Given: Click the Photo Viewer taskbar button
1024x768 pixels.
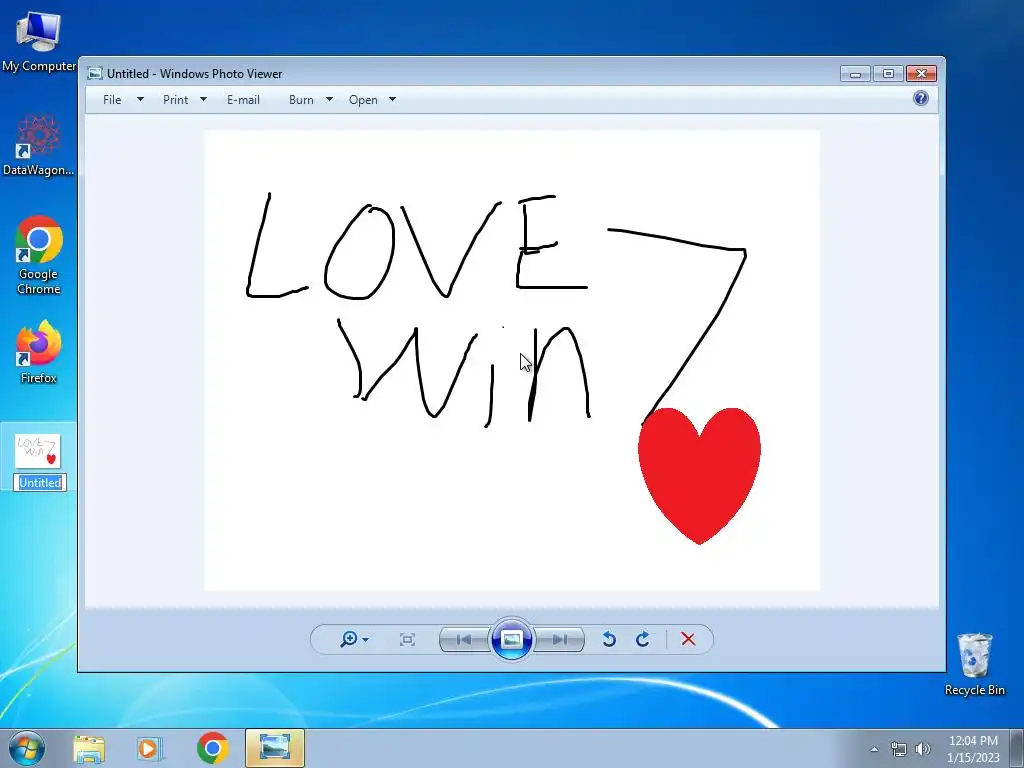Looking at the screenshot, I should pos(275,748).
